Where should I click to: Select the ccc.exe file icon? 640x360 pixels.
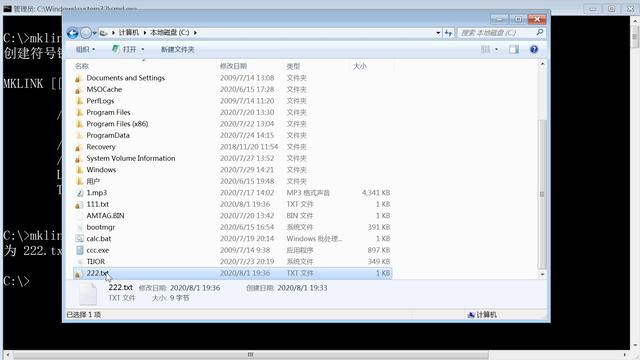point(80,250)
